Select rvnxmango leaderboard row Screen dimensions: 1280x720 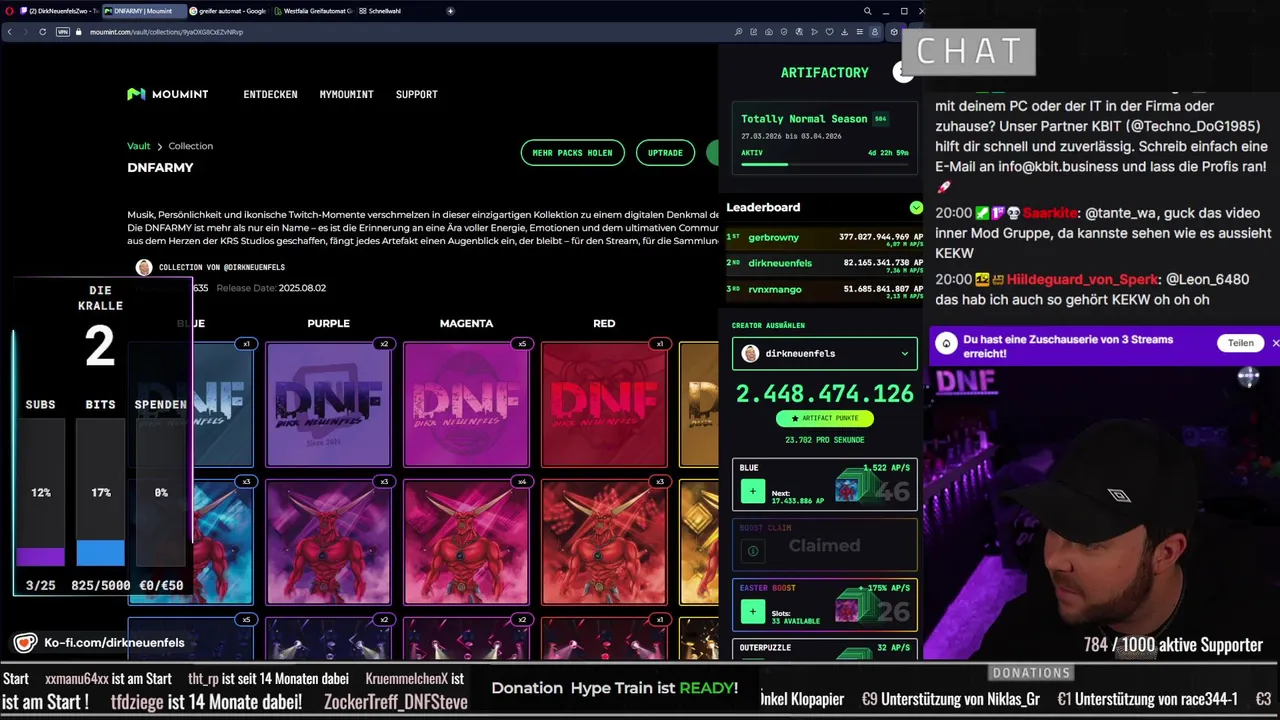pos(825,290)
